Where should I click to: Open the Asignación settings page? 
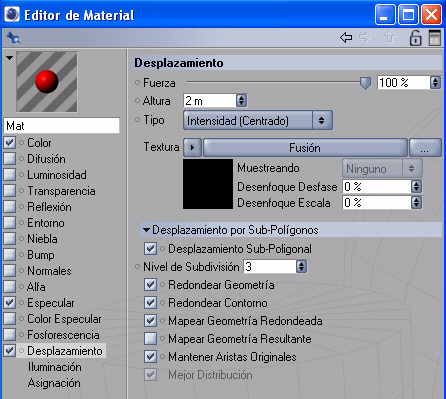tap(54, 383)
